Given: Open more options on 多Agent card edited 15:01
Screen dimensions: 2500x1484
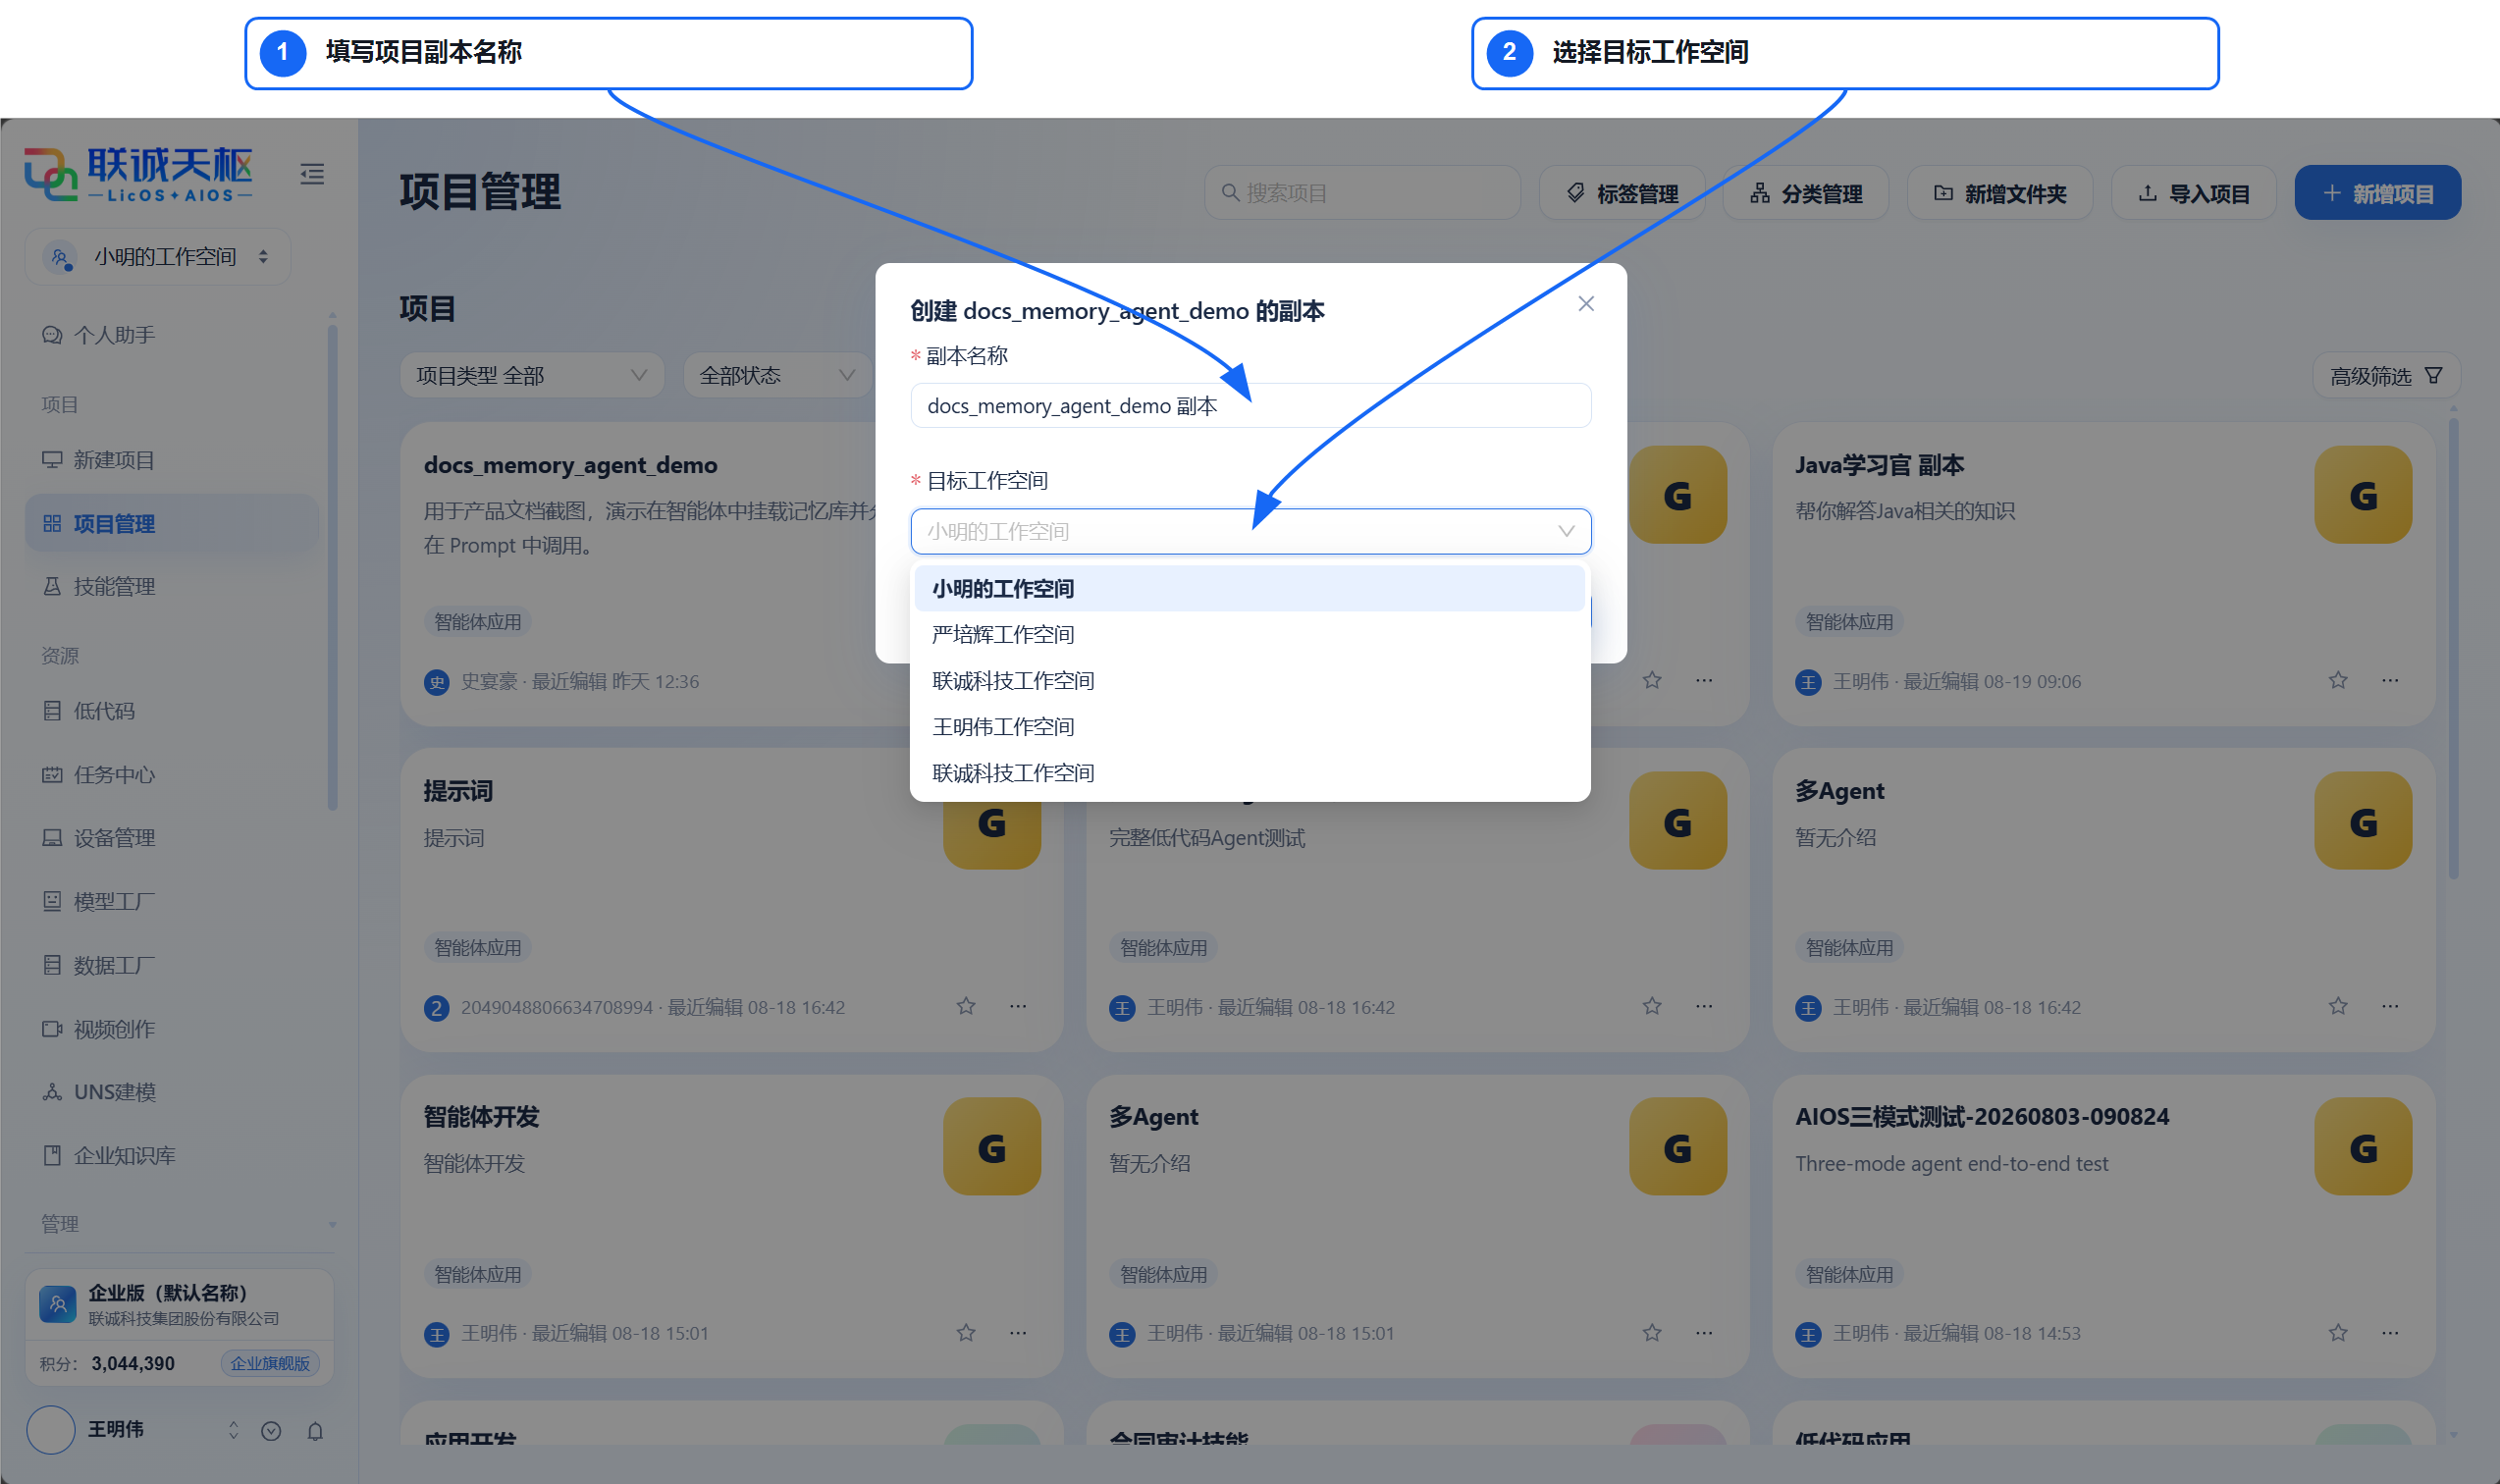Looking at the screenshot, I should (1704, 1332).
